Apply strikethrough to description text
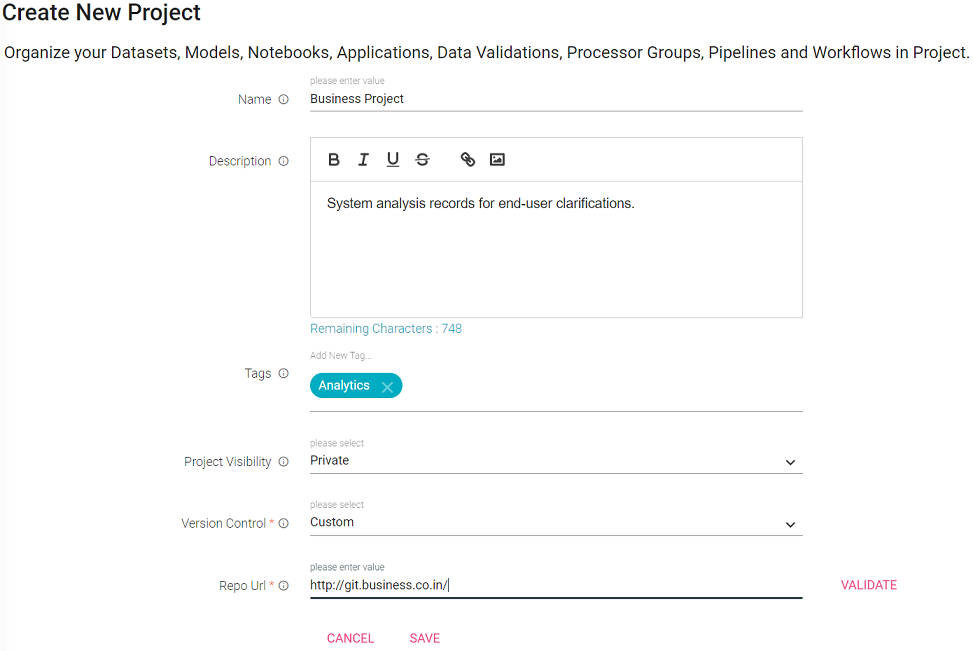The image size is (973, 651). pos(423,159)
